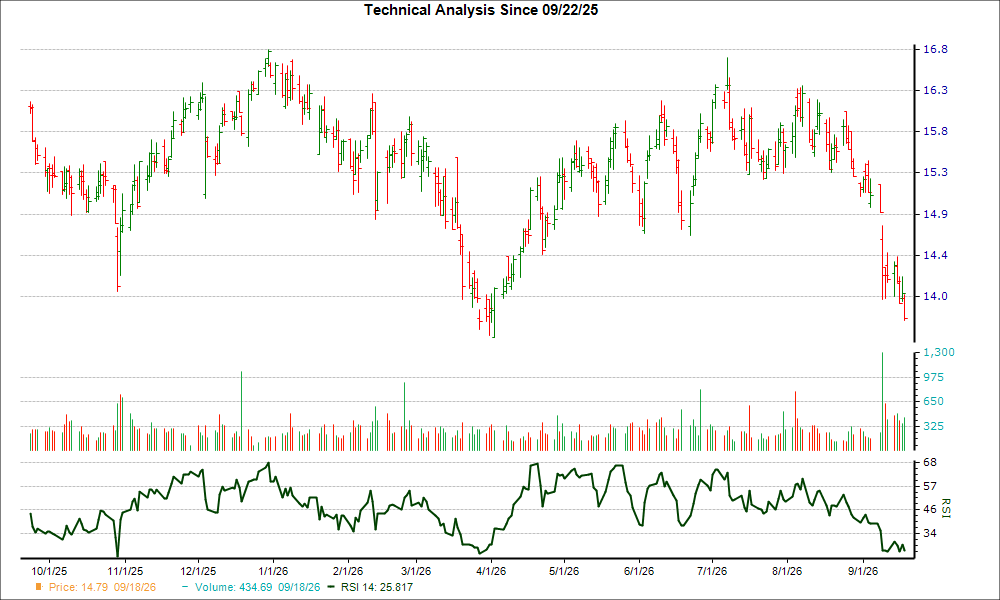This screenshot has height=600, width=1000.
Task: Click the RSI axis value 34
Action: 929,533
